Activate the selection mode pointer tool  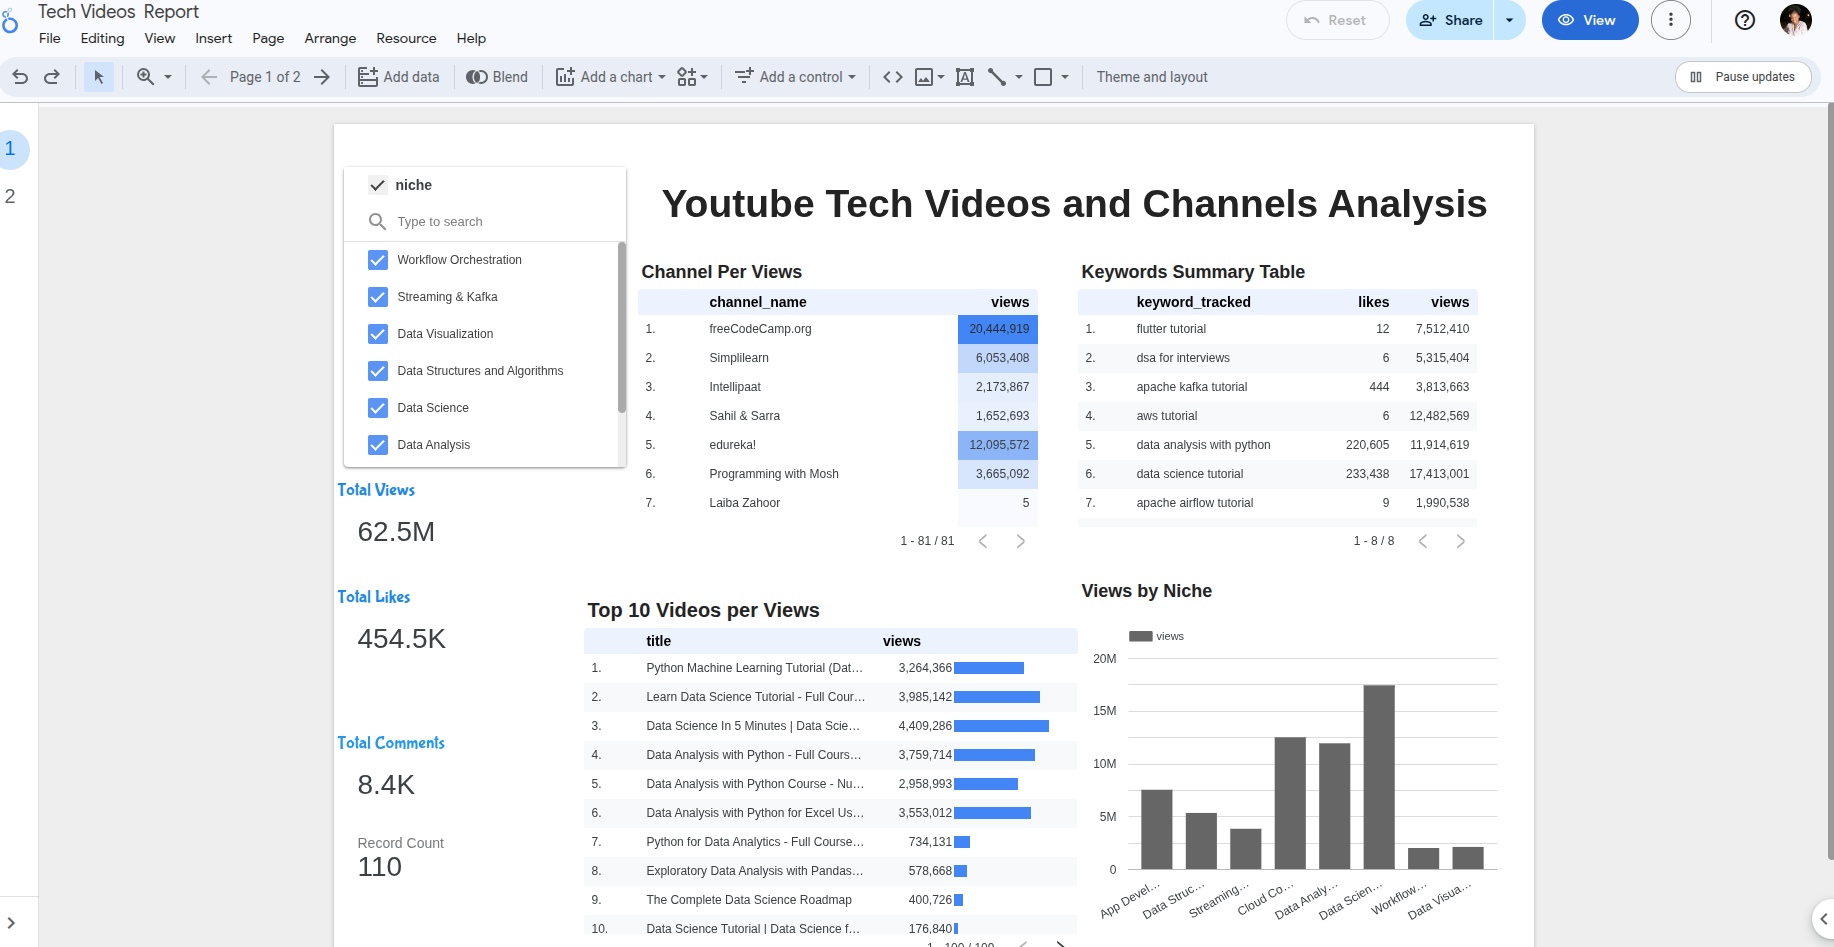click(x=98, y=77)
